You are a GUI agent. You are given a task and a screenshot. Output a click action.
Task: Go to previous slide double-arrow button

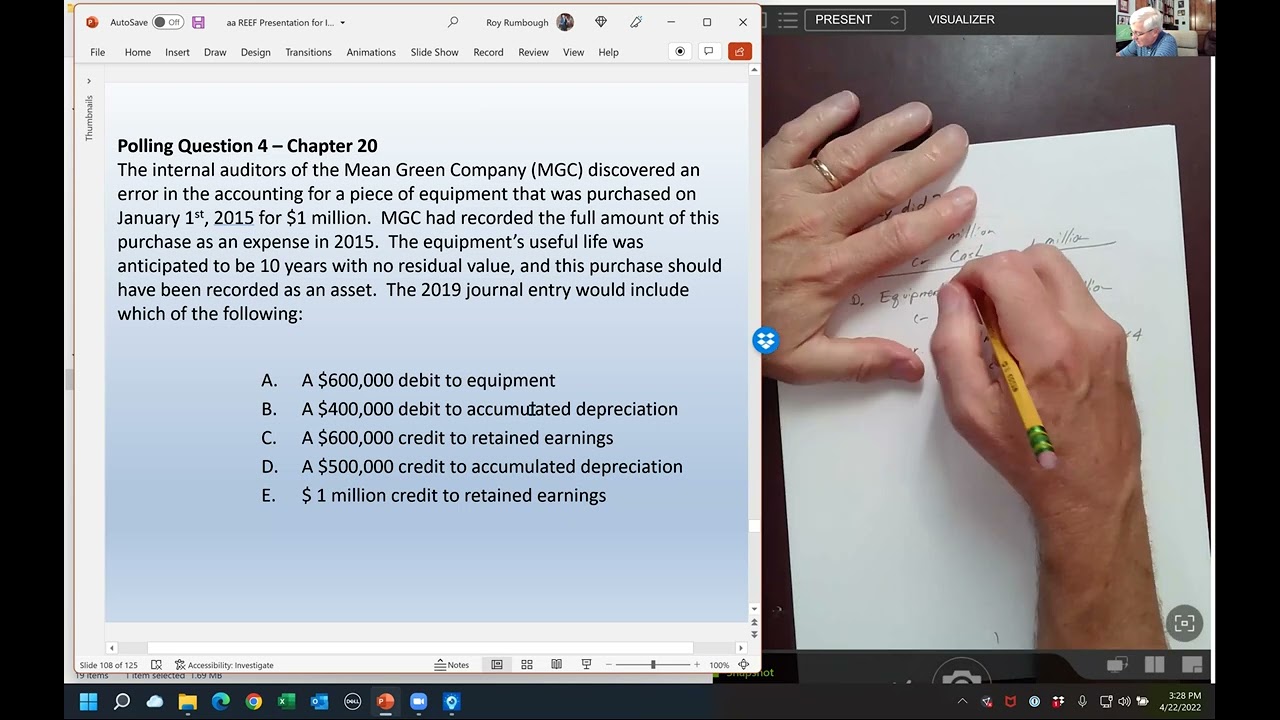(754, 622)
